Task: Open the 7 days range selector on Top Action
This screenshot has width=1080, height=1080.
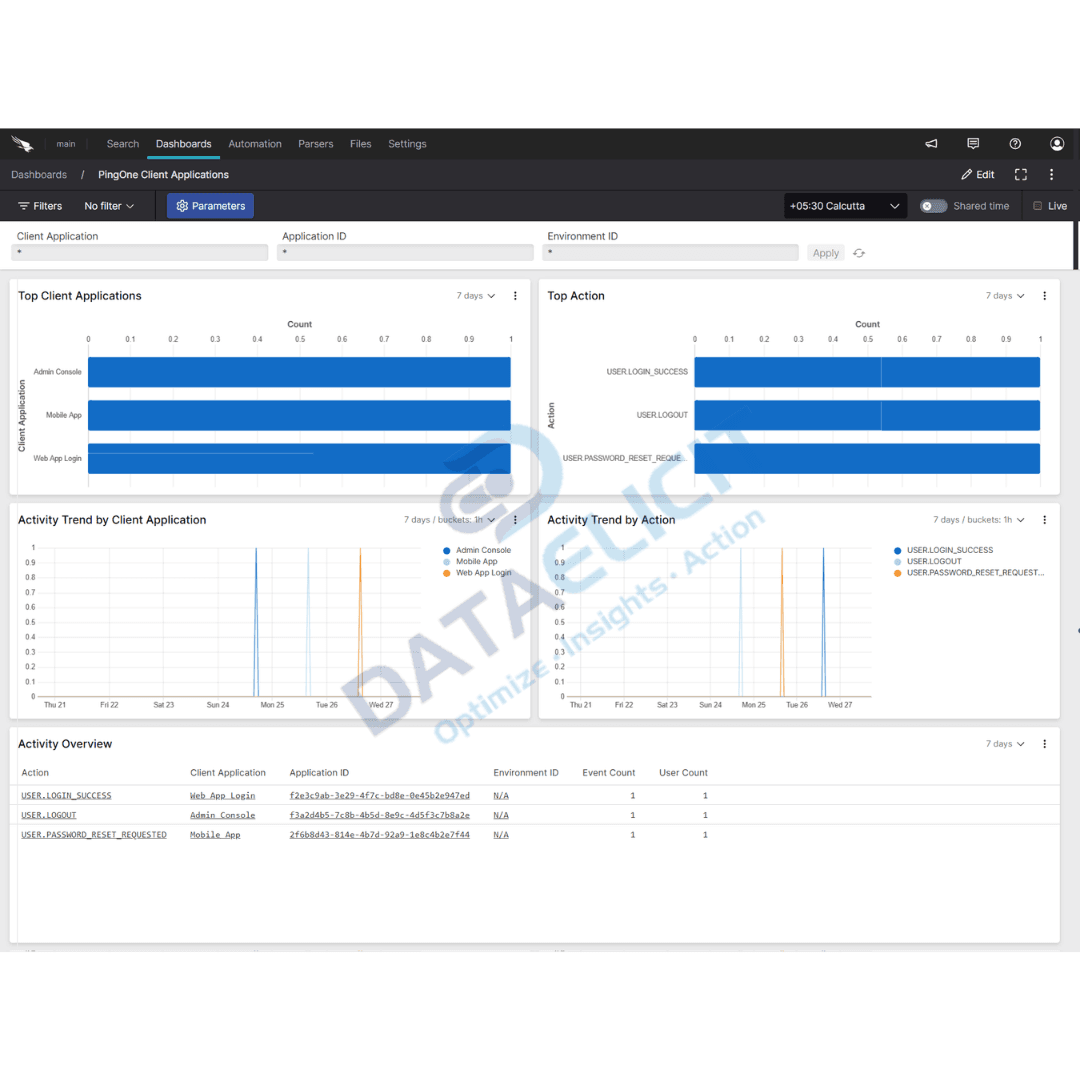Action: pyautogui.click(x=1004, y=296)
